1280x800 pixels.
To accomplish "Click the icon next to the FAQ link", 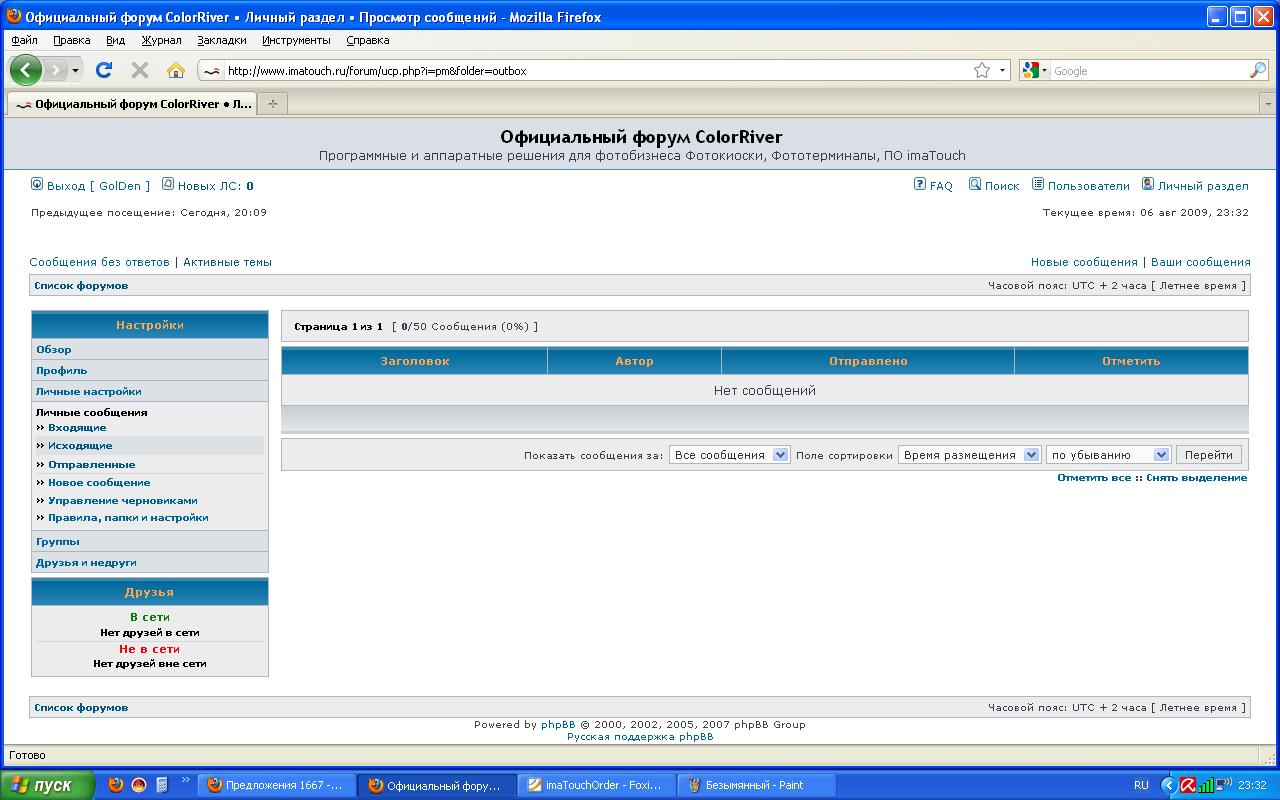I will tap(920, 184).
